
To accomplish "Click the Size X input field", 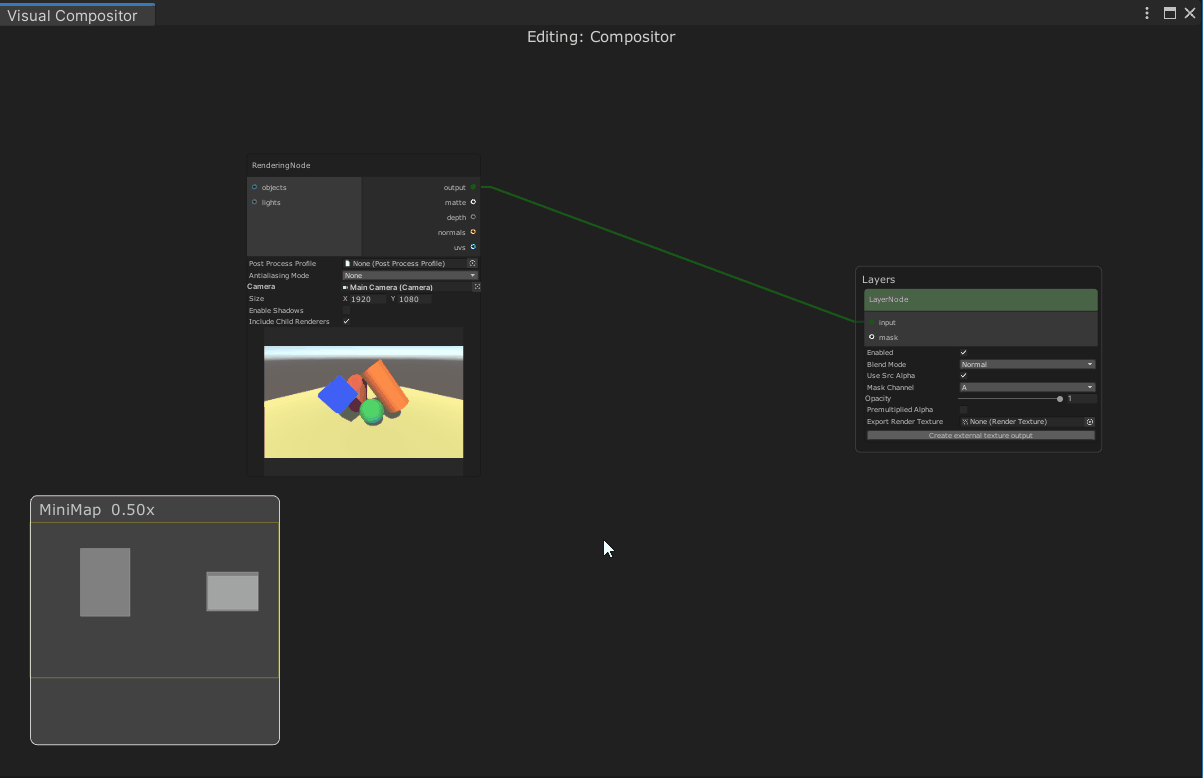I will [365, 298].
